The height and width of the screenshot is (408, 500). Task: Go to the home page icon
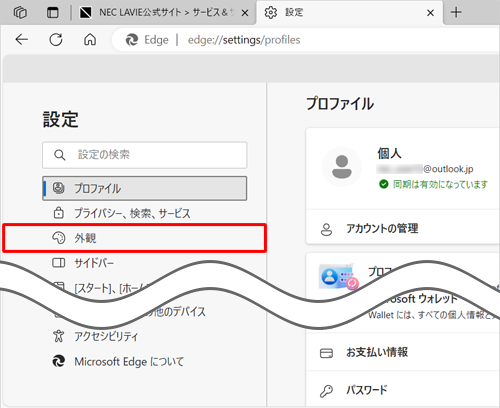coord(90,40)
